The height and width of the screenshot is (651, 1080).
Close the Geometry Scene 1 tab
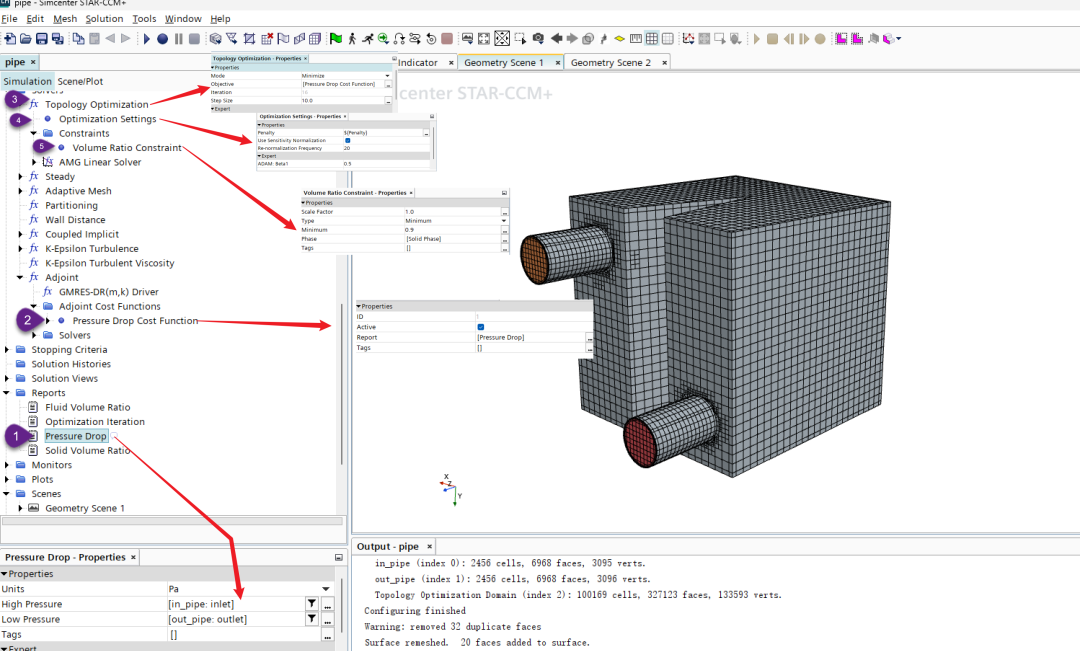coord(558,63)
